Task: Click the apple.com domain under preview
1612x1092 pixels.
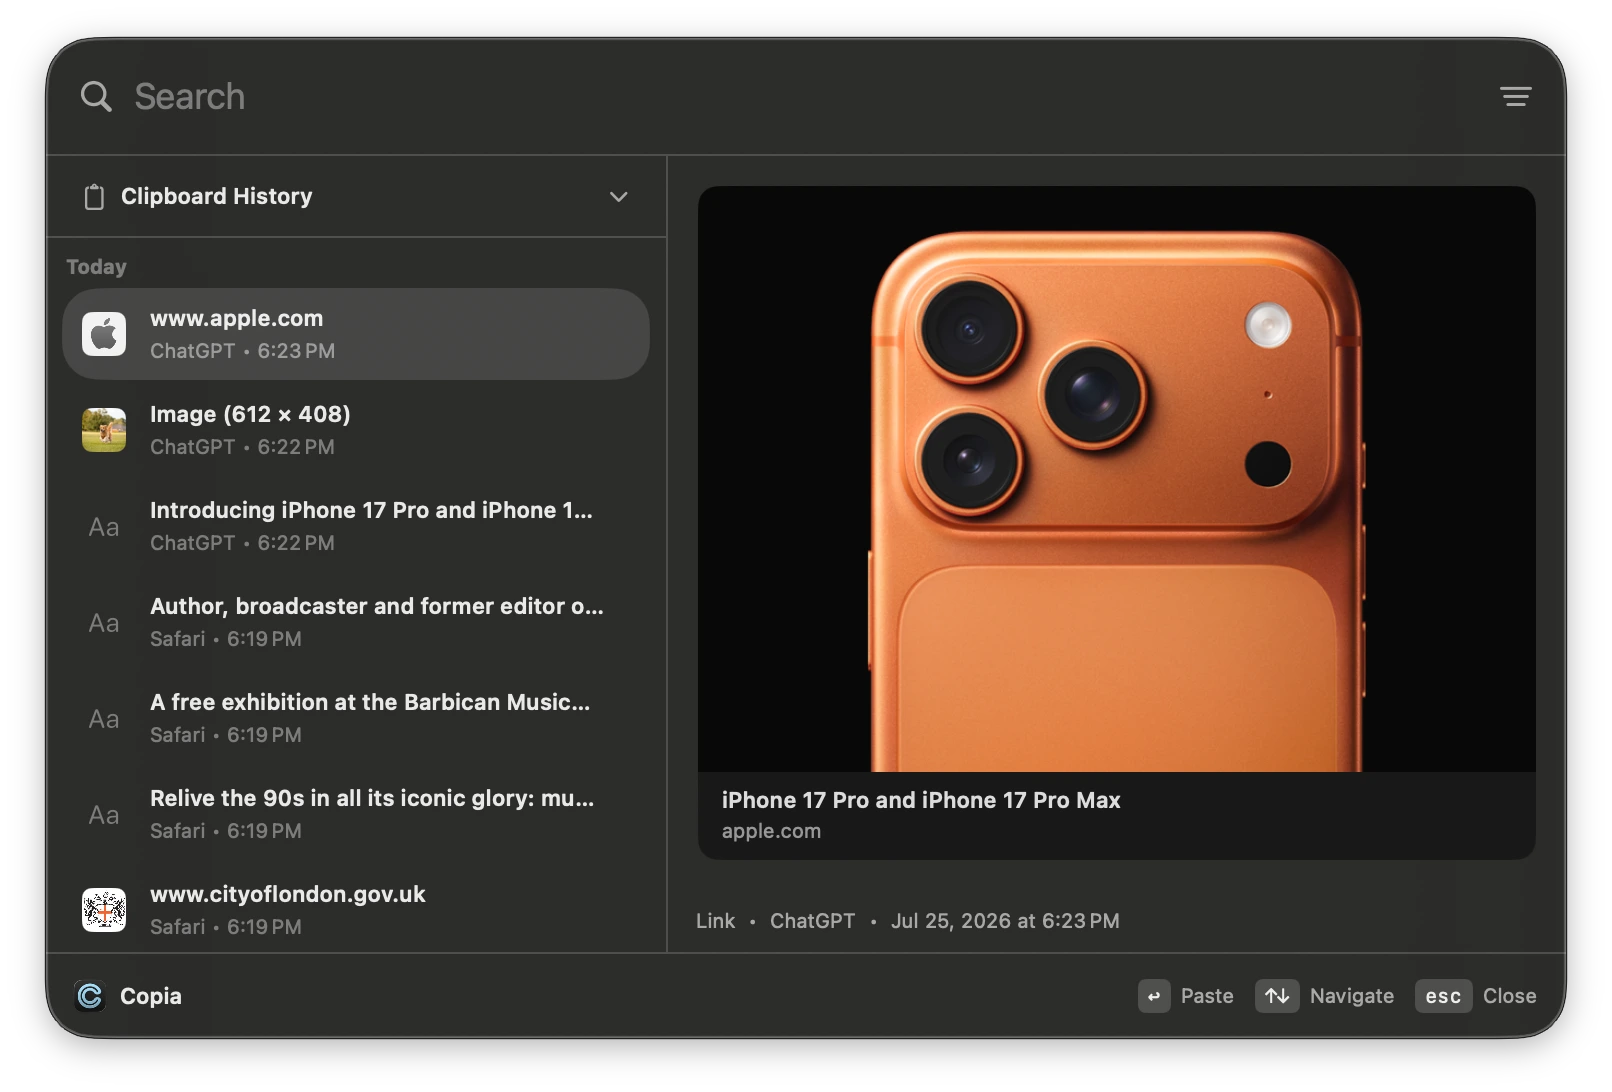Action: 771,831
